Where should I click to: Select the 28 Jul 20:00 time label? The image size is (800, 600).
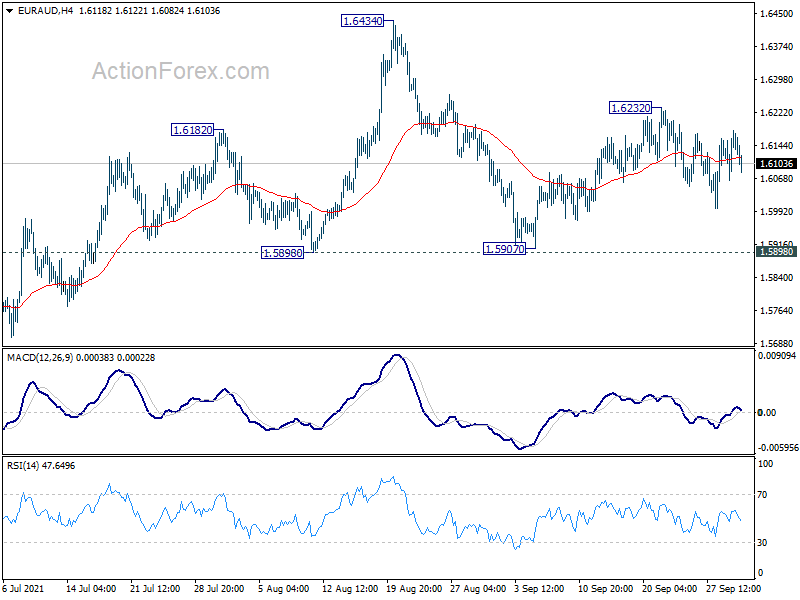(x=219, y=589)
